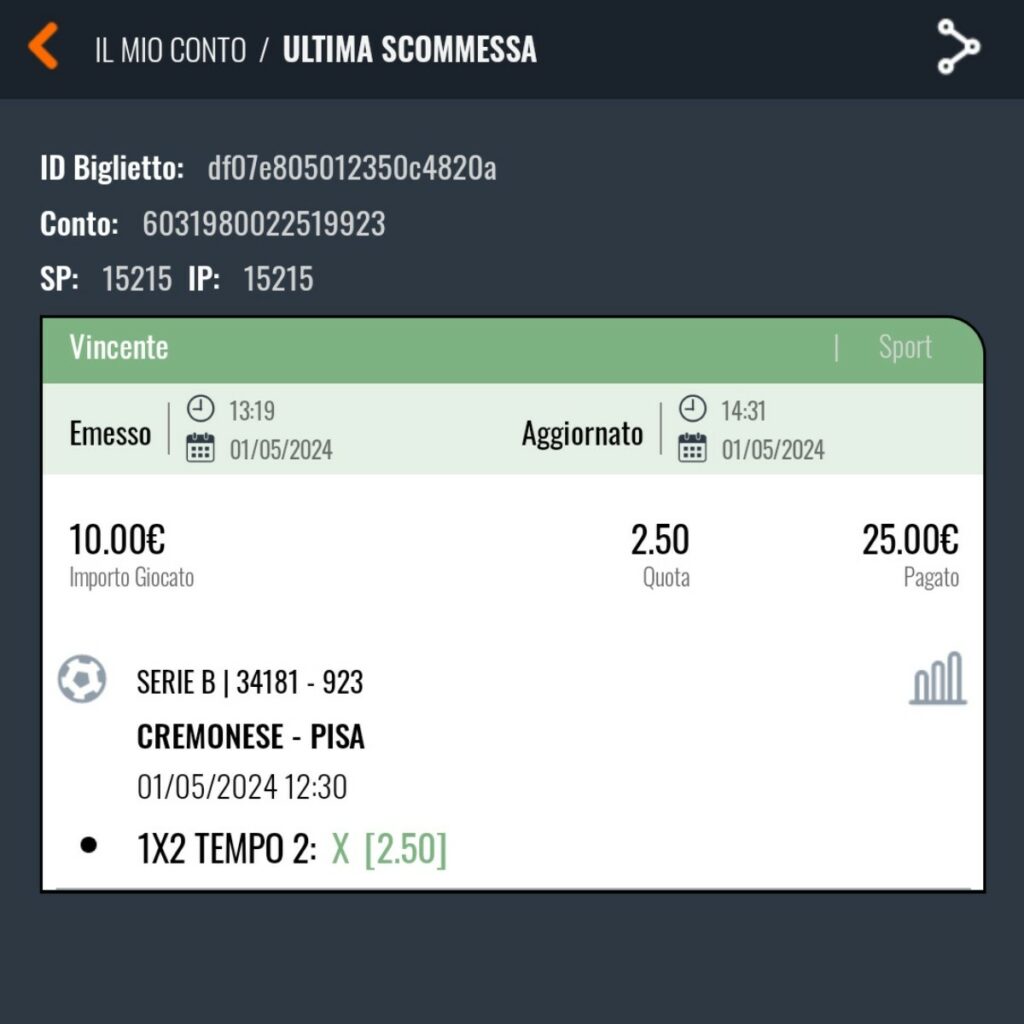This screenshot has height=1024, width=1024.
Task: Tap the clock icon beside 14:31
Action: [692, 409]
